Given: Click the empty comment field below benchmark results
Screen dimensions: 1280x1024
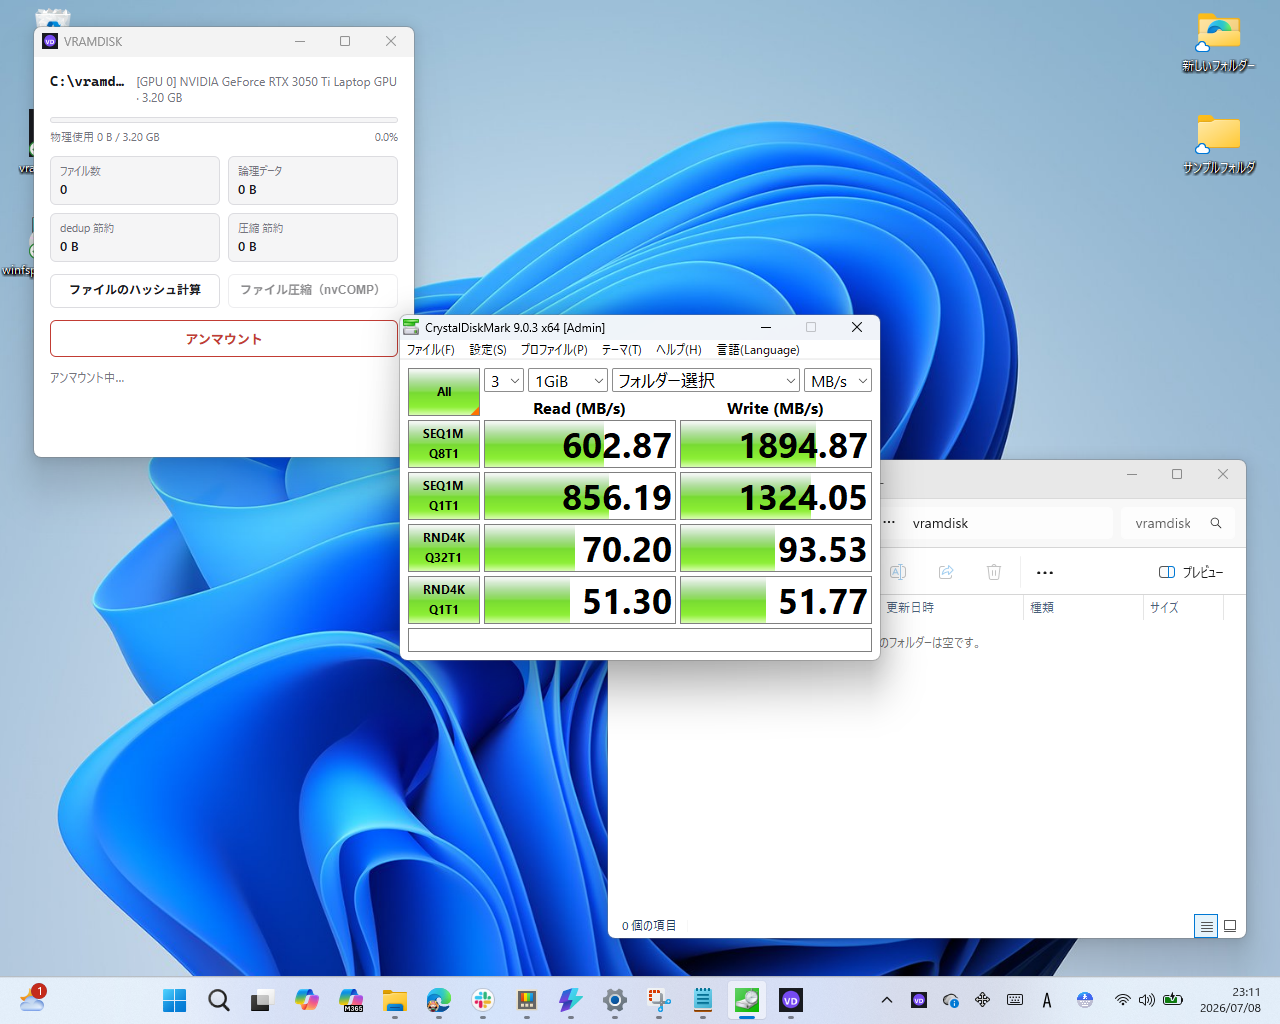Looking at the screenshot, I should (640, 640).
